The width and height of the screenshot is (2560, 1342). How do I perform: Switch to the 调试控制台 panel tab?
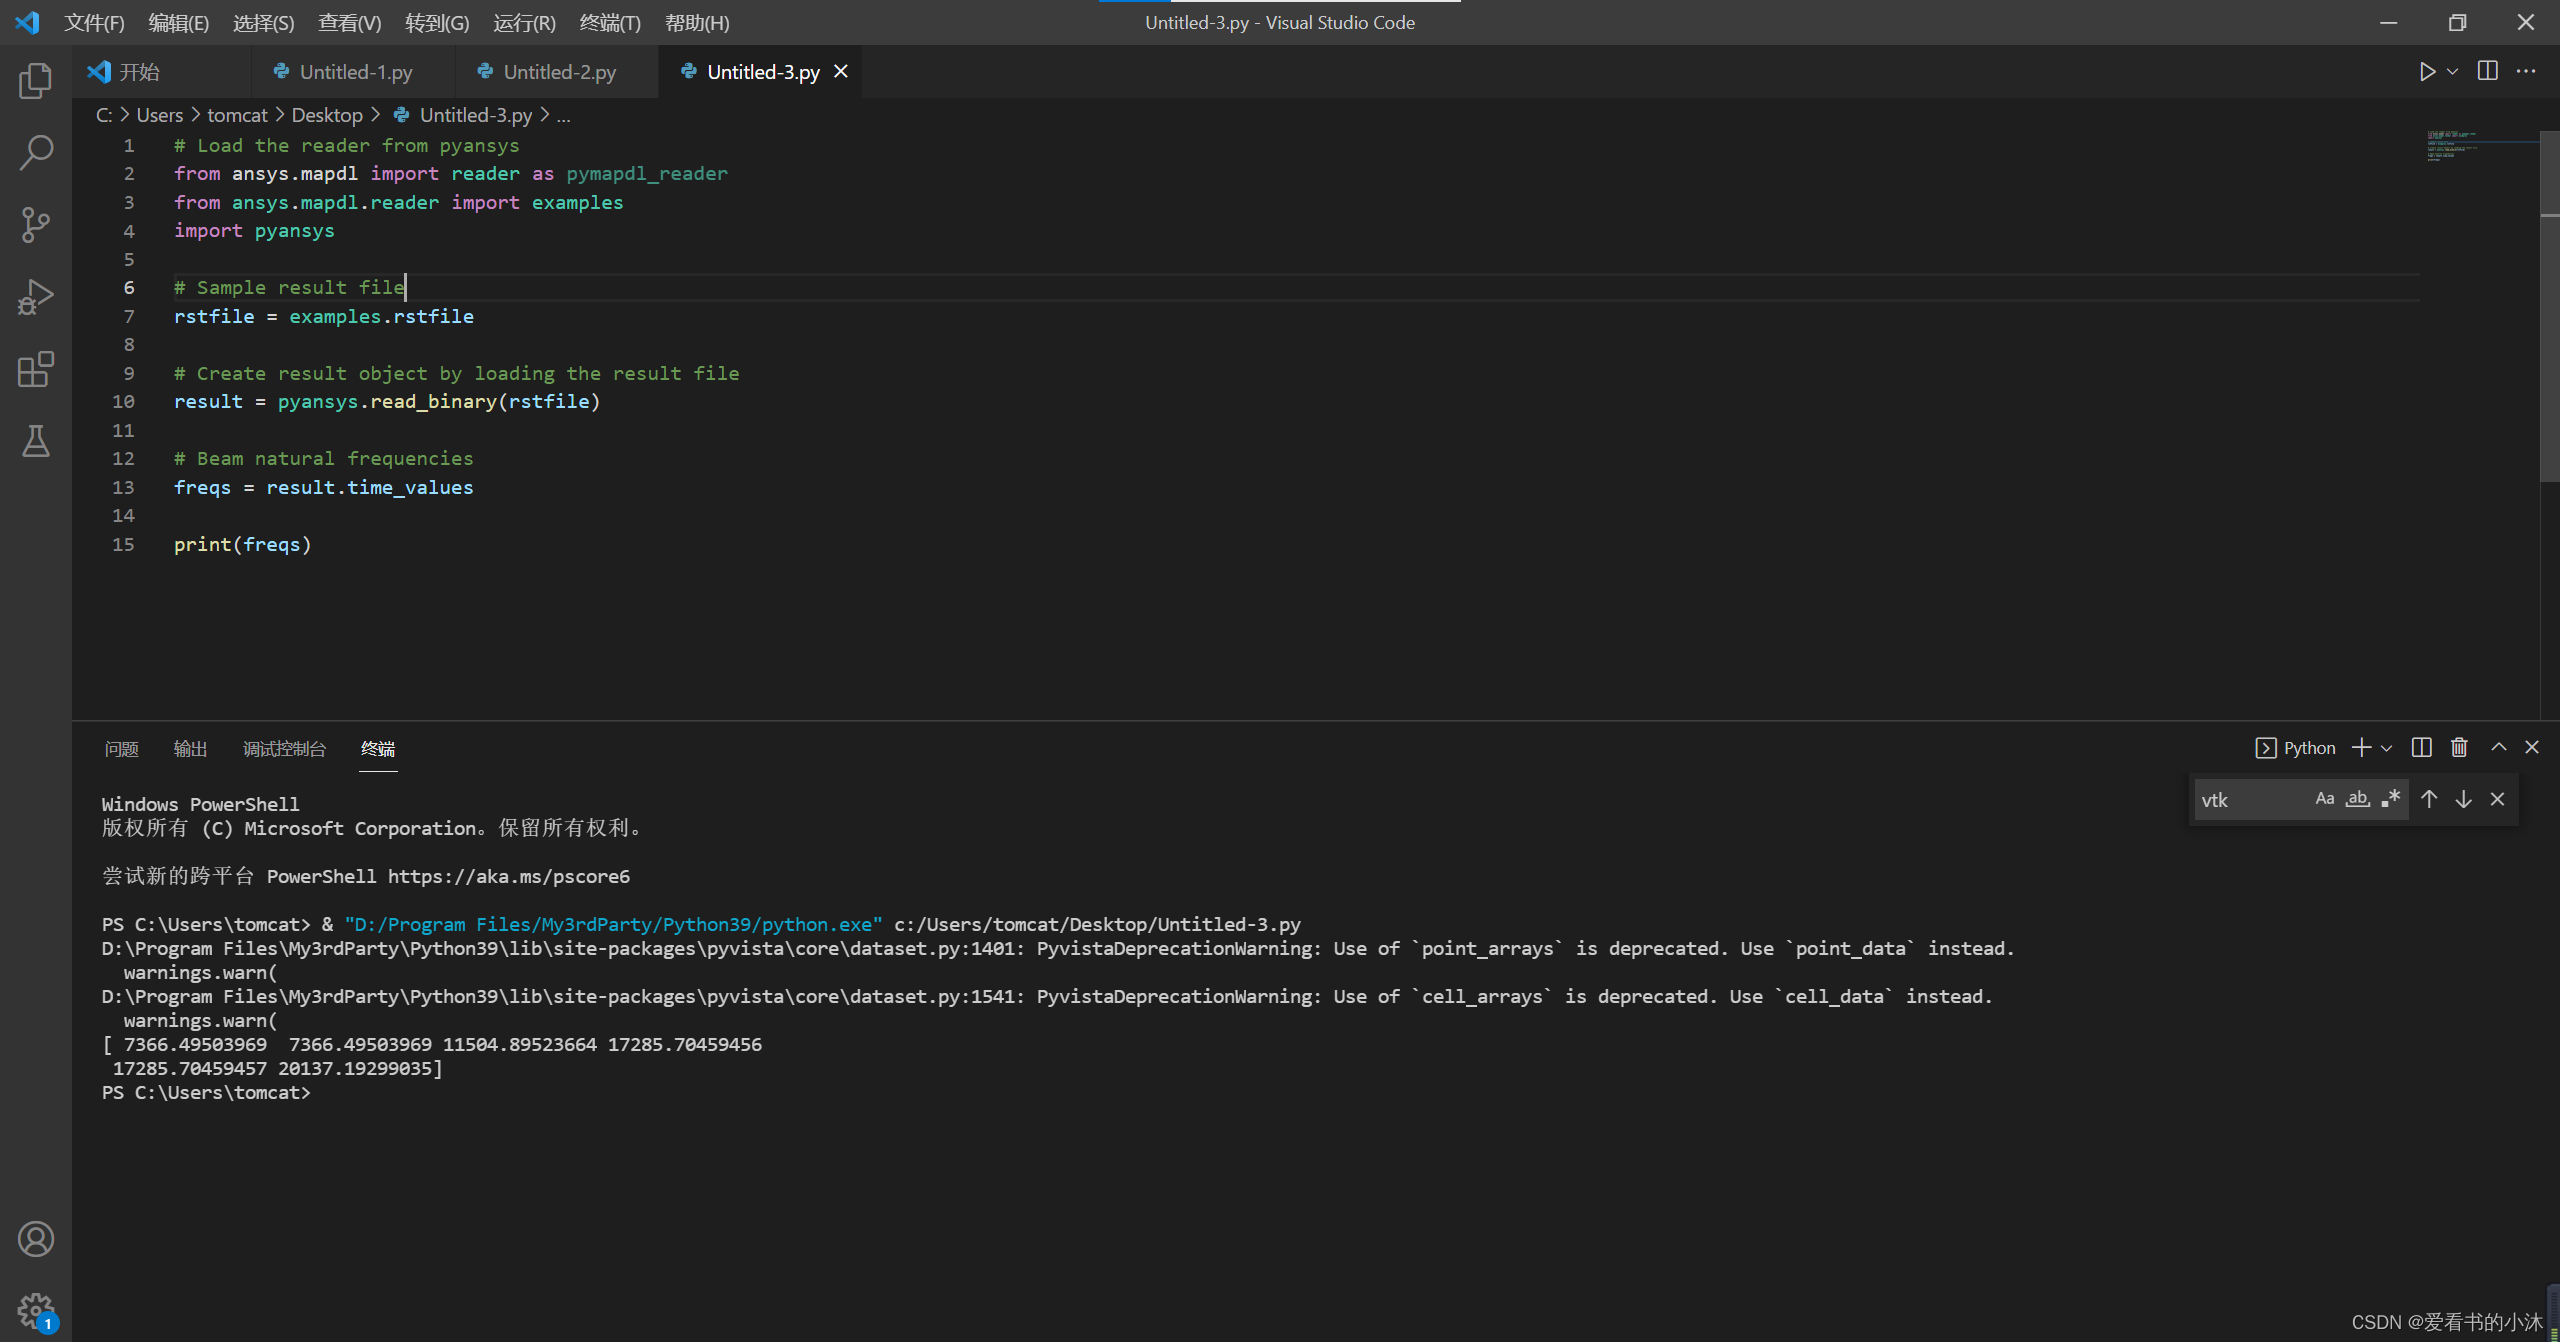pos(284,749)
